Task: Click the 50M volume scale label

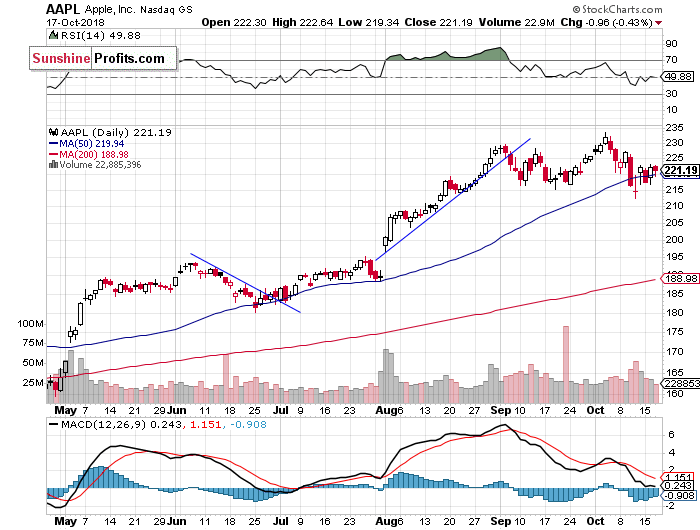Action: pos(33,363)
